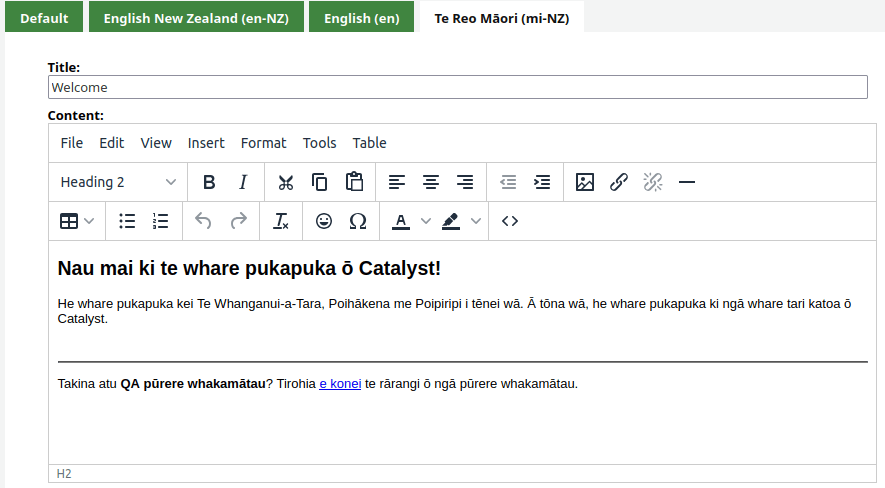Click into the Title field containing Welcome
Screen dimensions: 885x488
458,87
